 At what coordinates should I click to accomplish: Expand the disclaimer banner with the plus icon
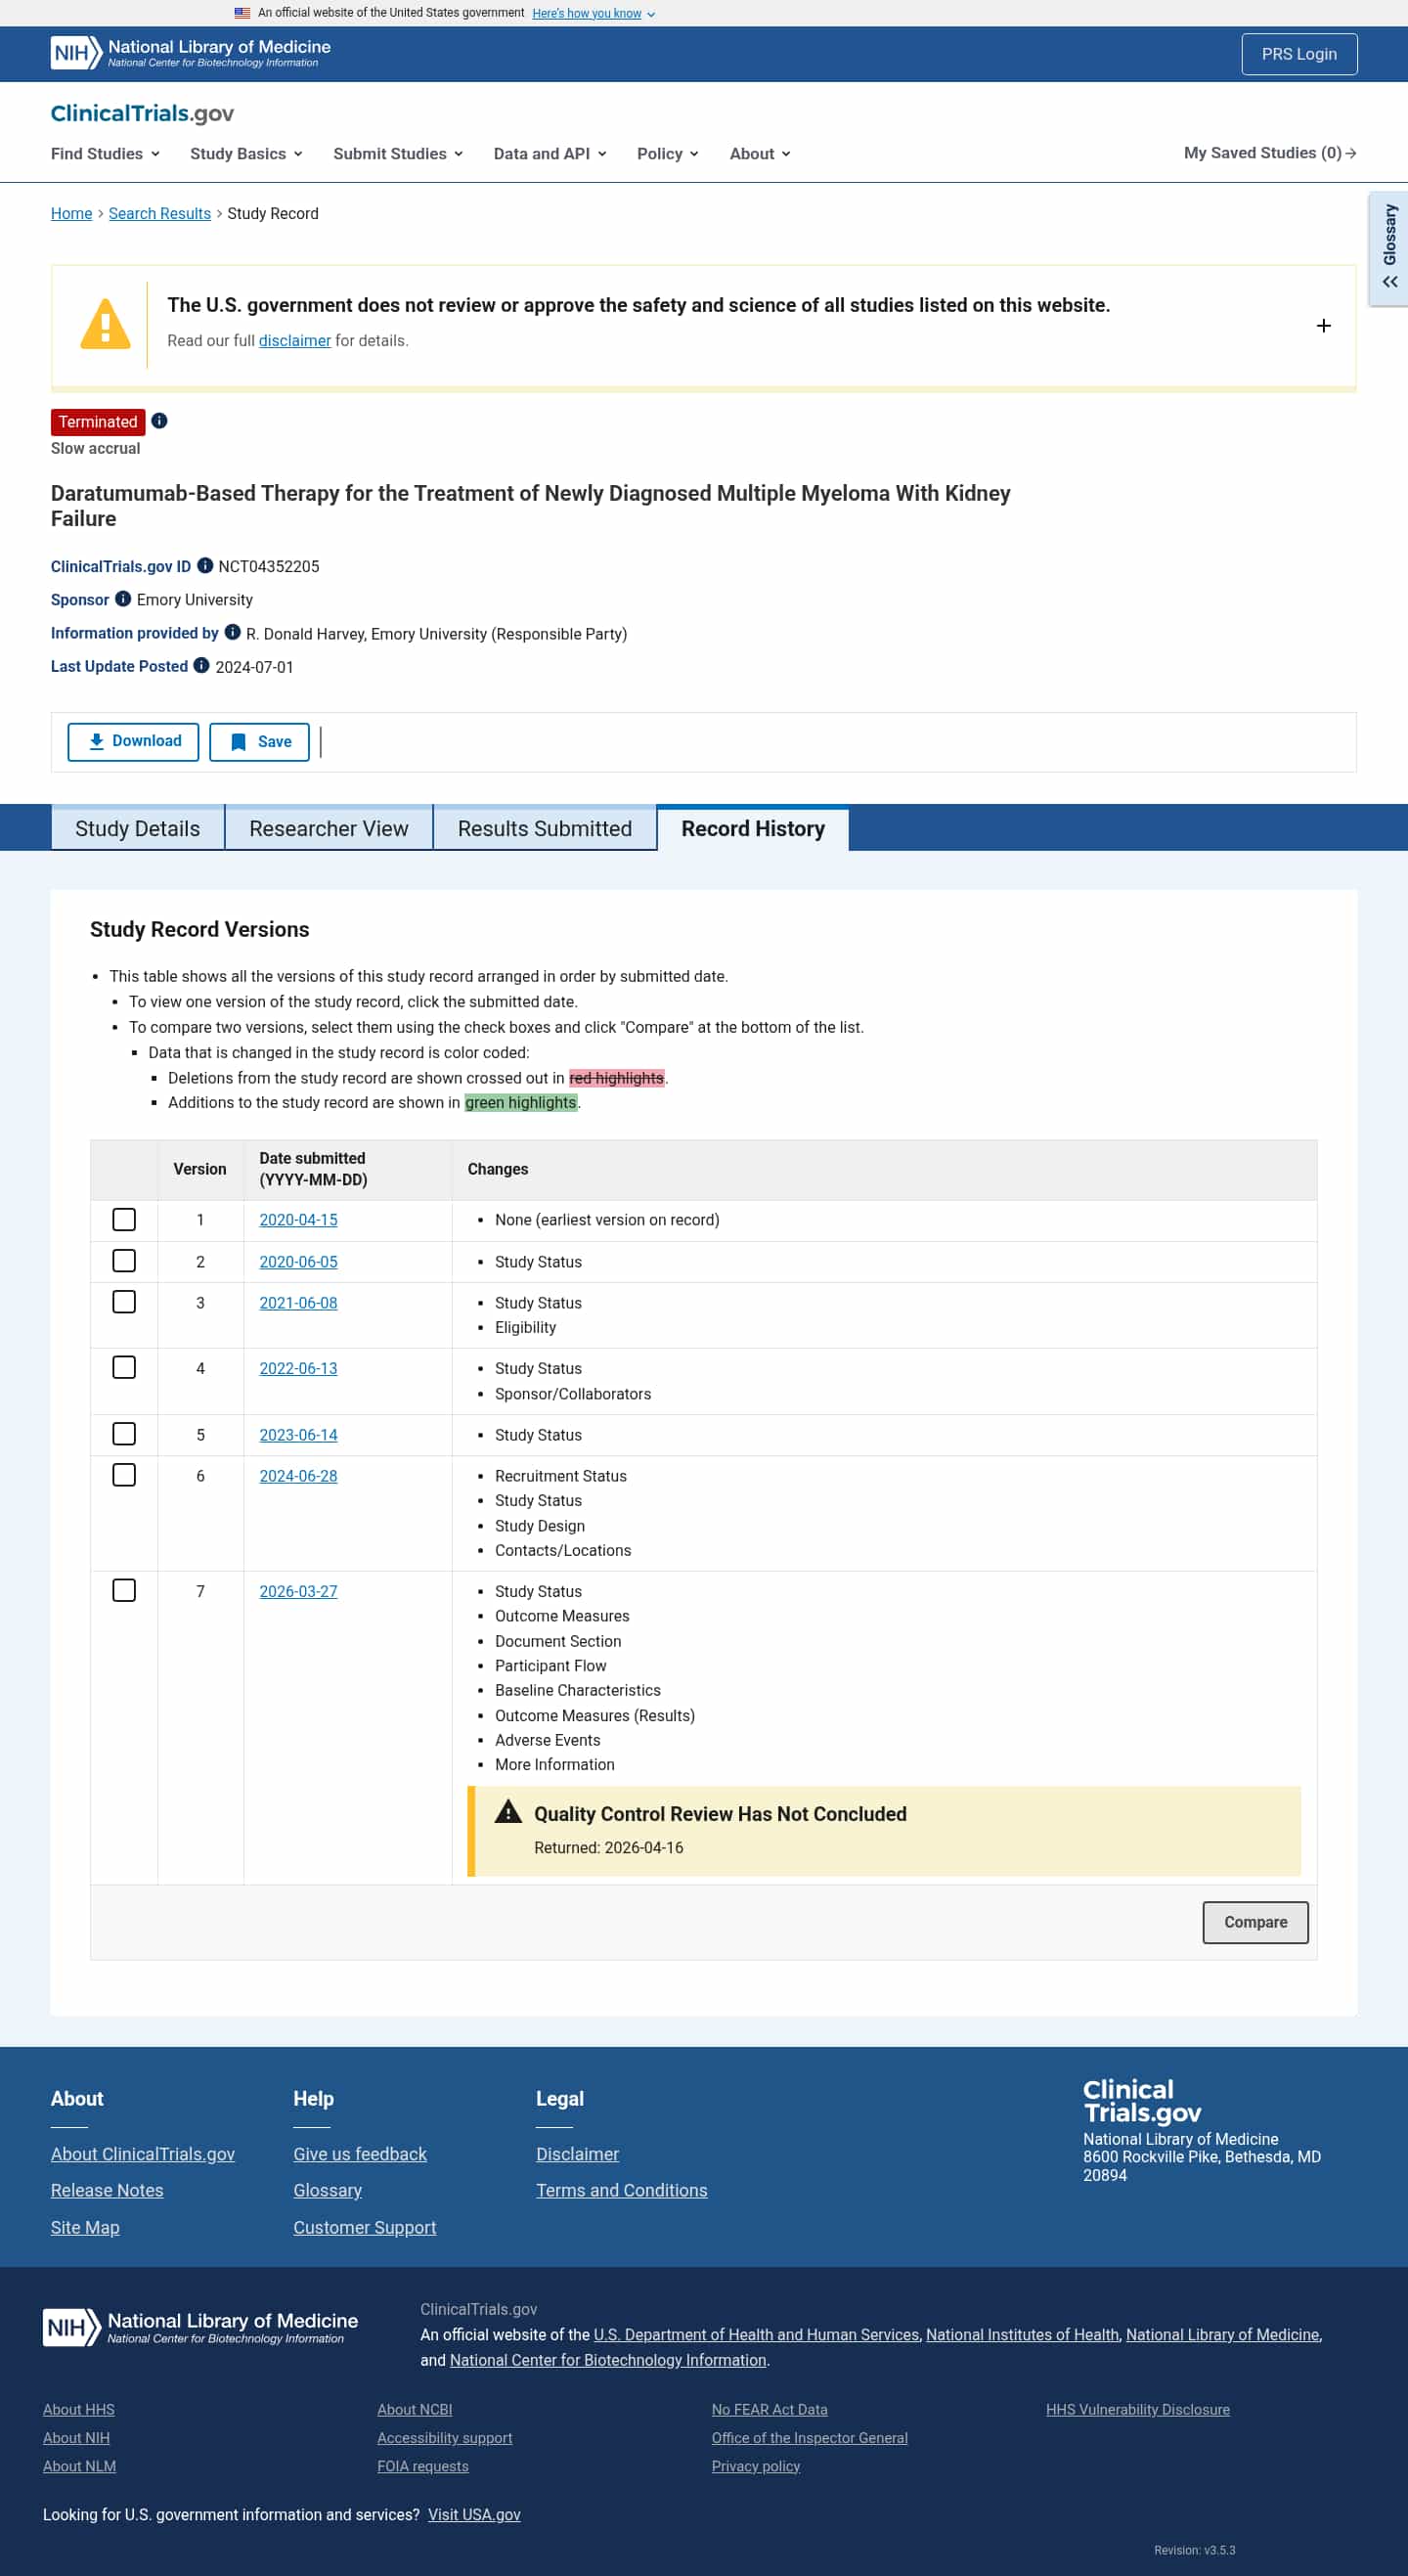[x=1323, y=326]
